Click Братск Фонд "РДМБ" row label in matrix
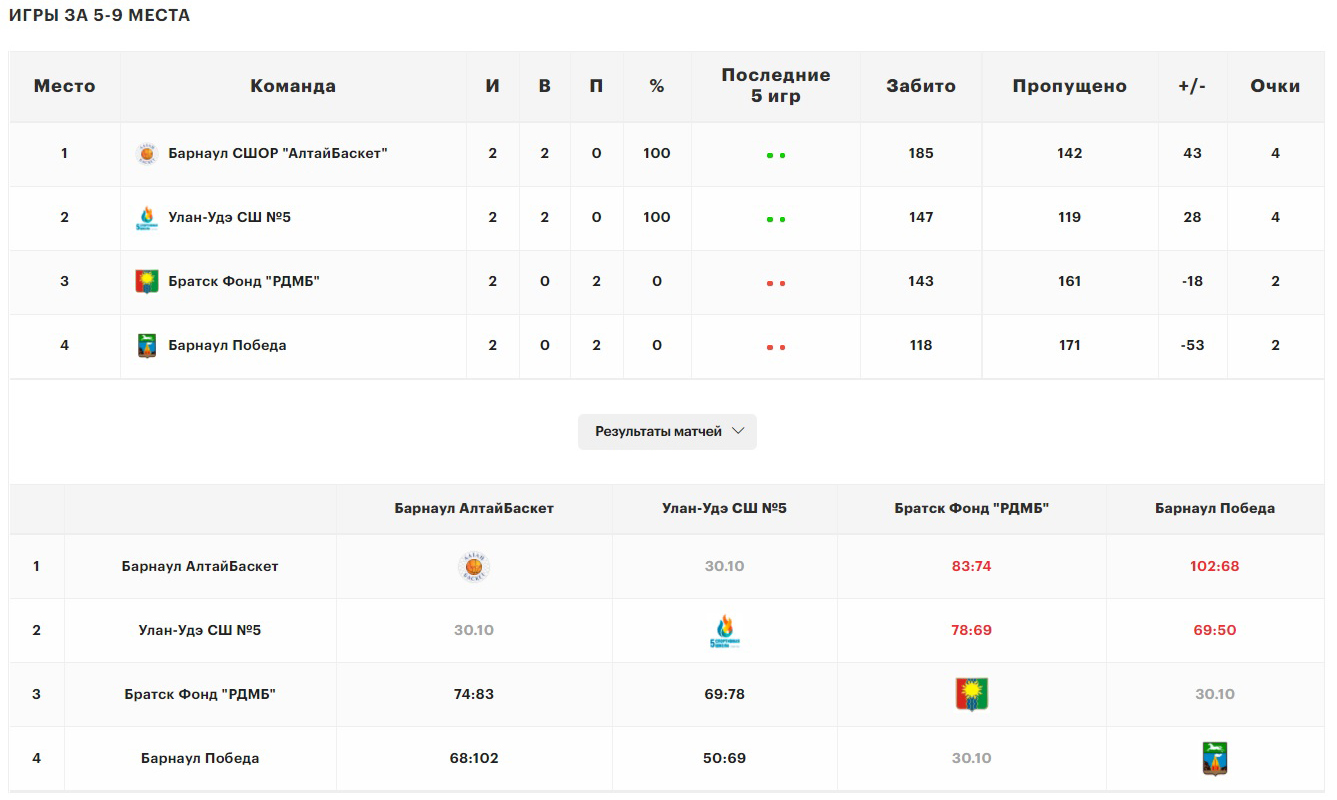This screenshot has width=1337, height=800. [x=200, y=694]
